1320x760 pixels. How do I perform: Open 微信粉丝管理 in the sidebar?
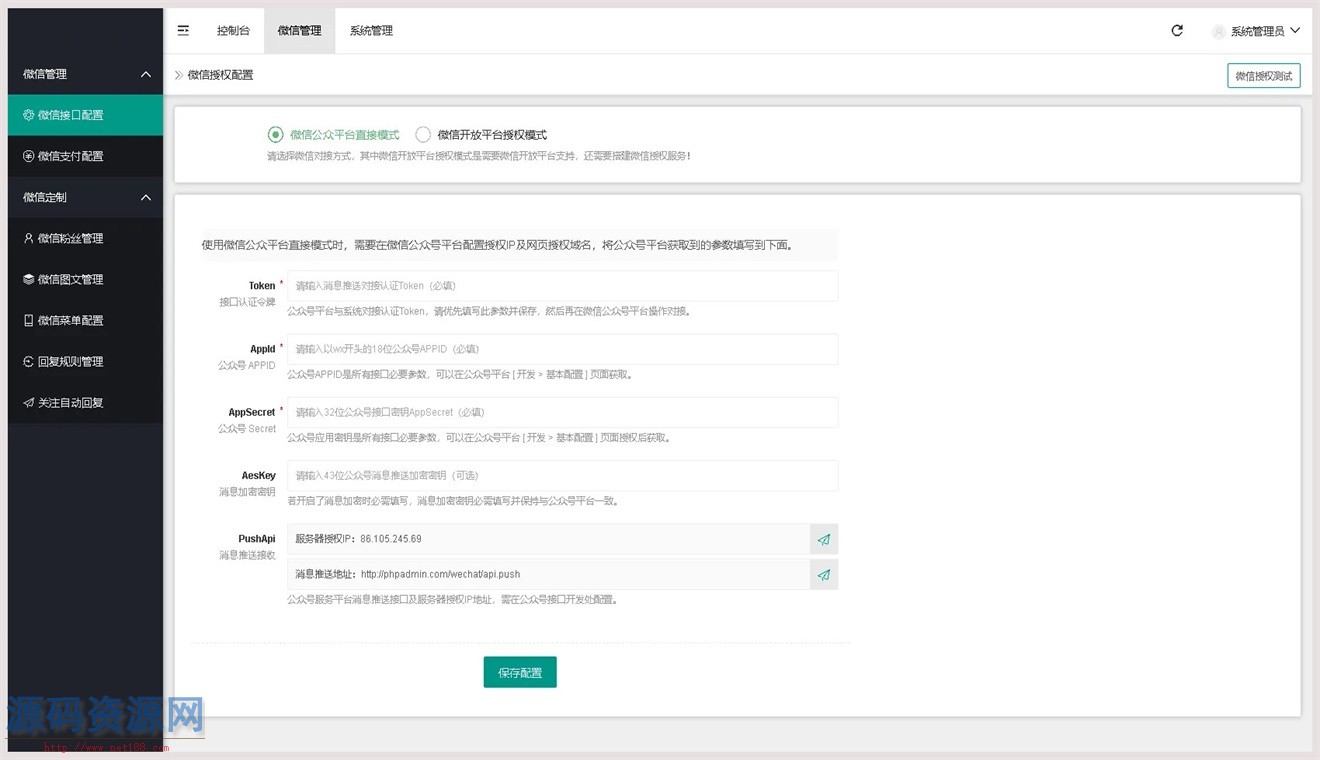pyautogui.click(x=85, y=238)
